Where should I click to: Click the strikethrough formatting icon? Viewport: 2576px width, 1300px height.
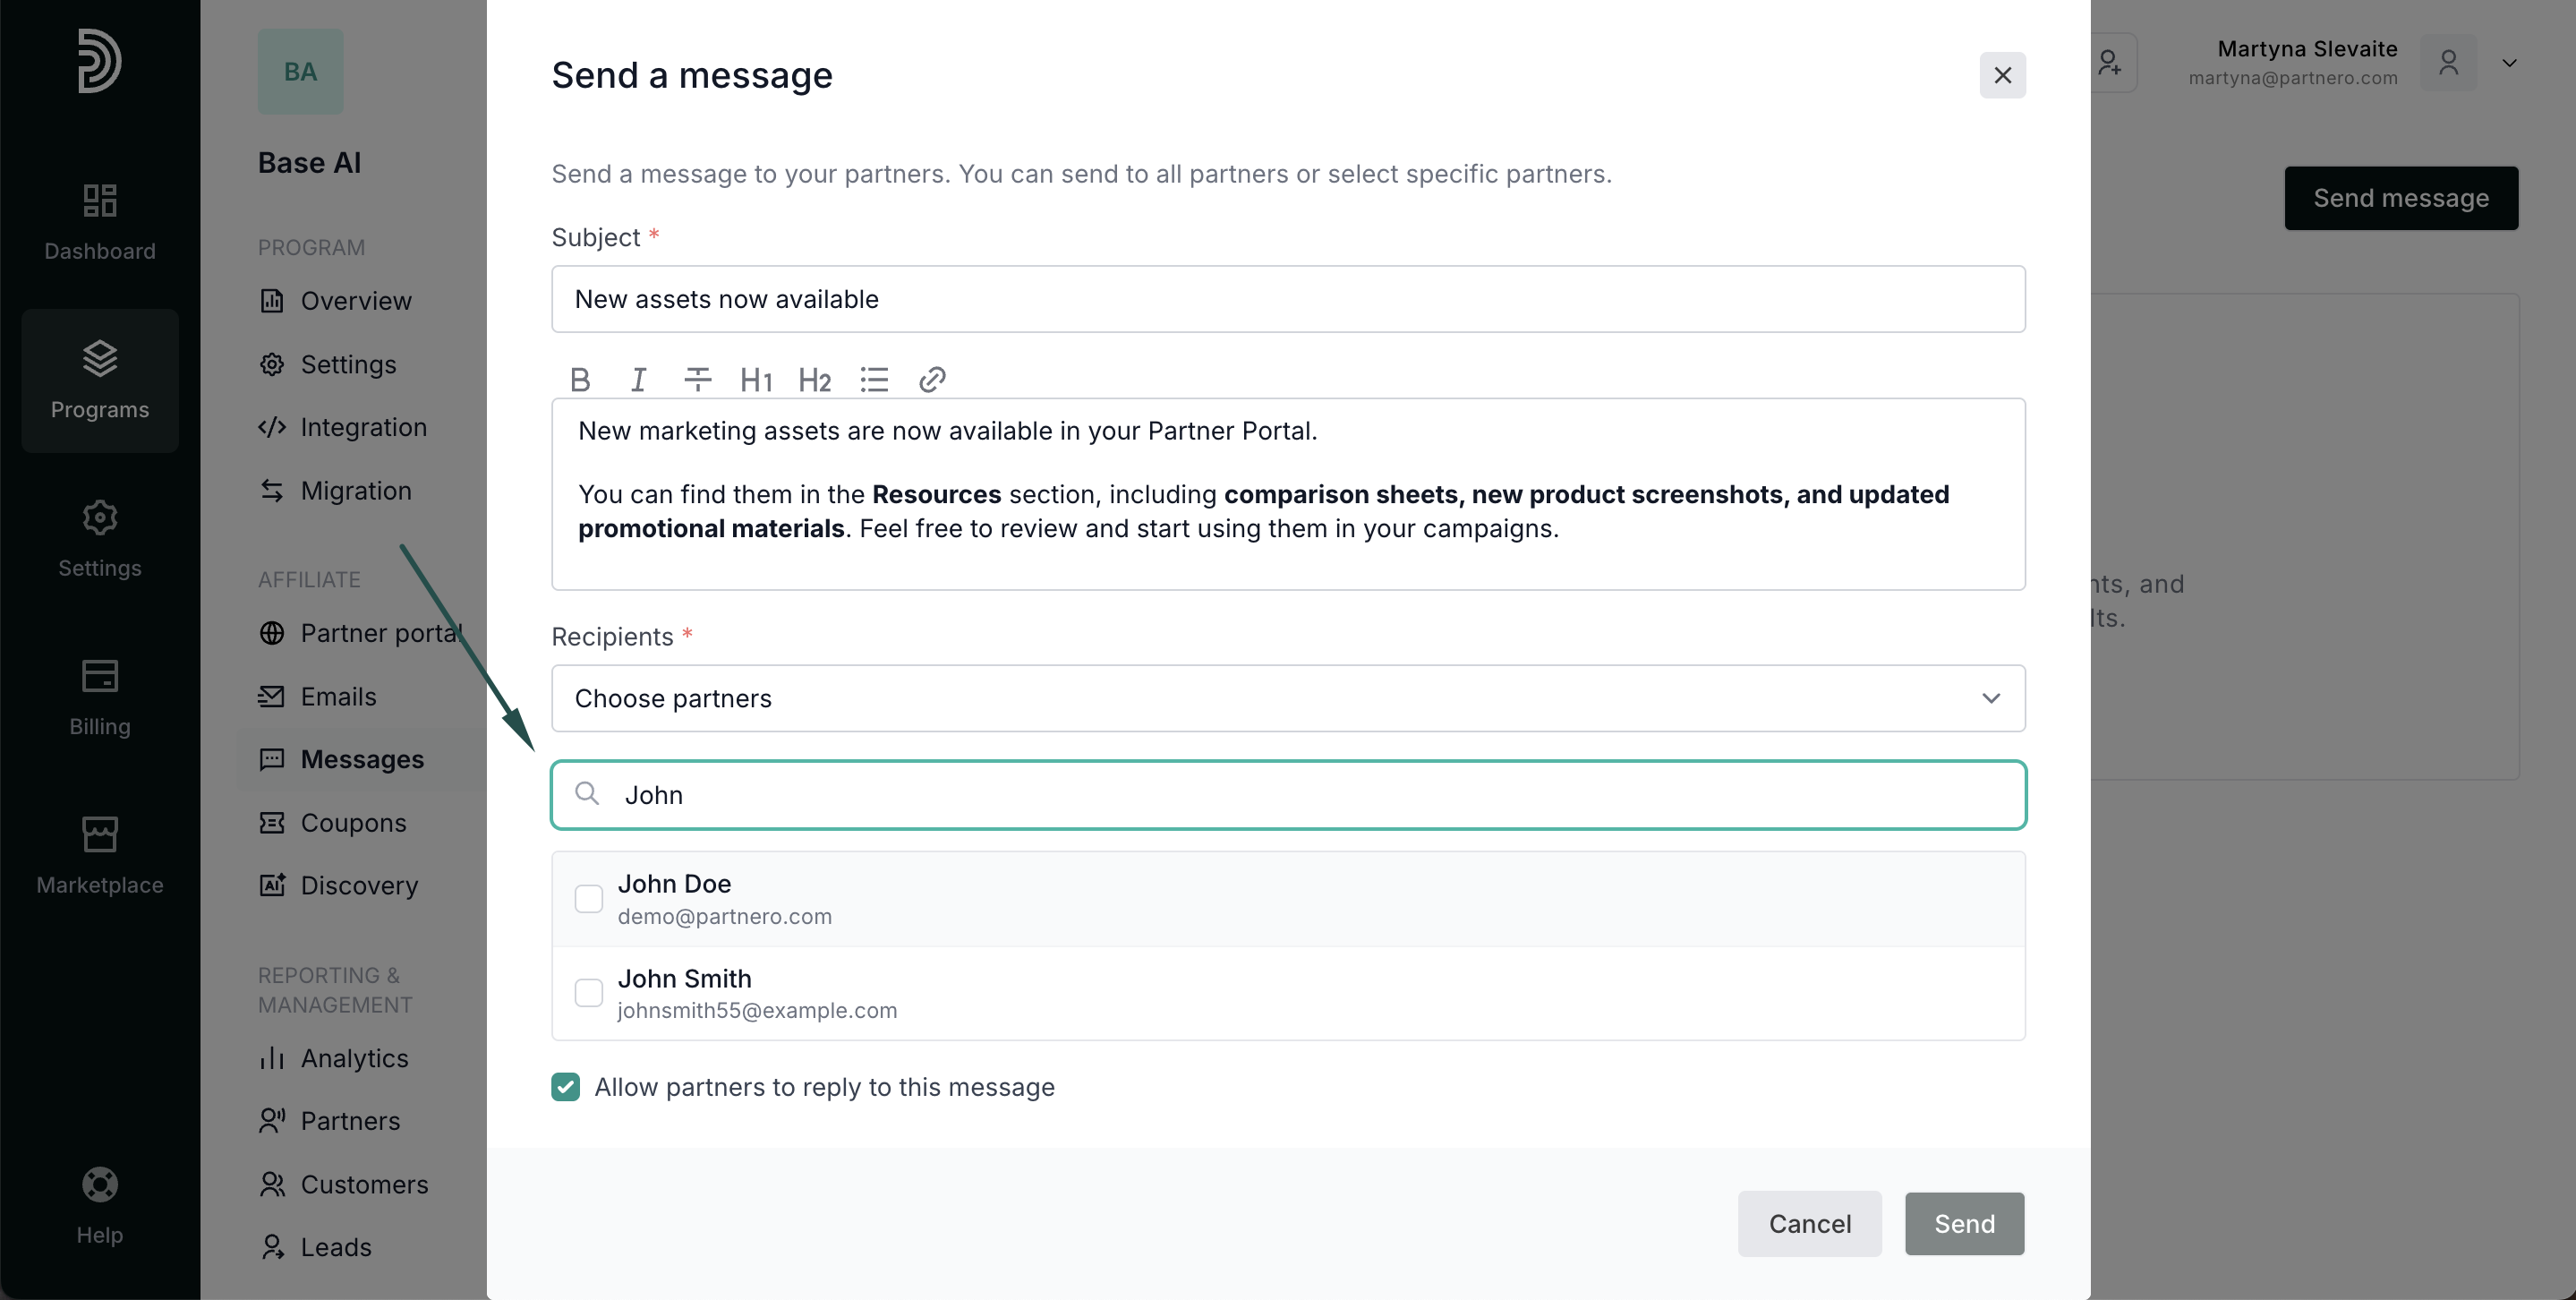point(697,380)
